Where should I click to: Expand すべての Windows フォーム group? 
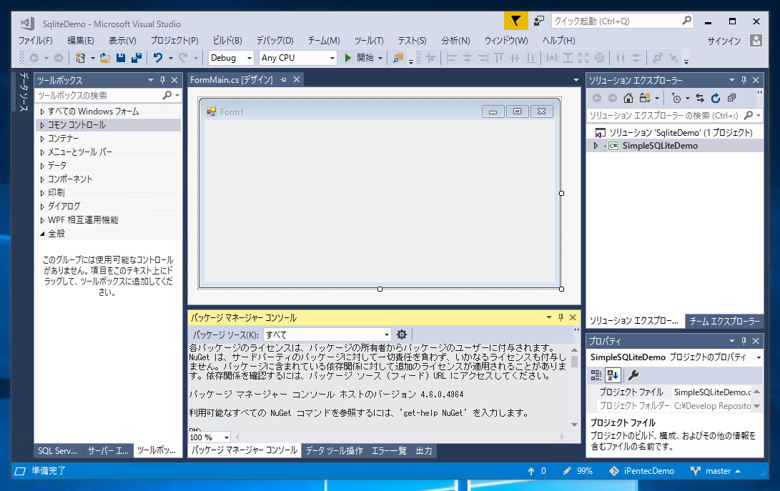42,111
